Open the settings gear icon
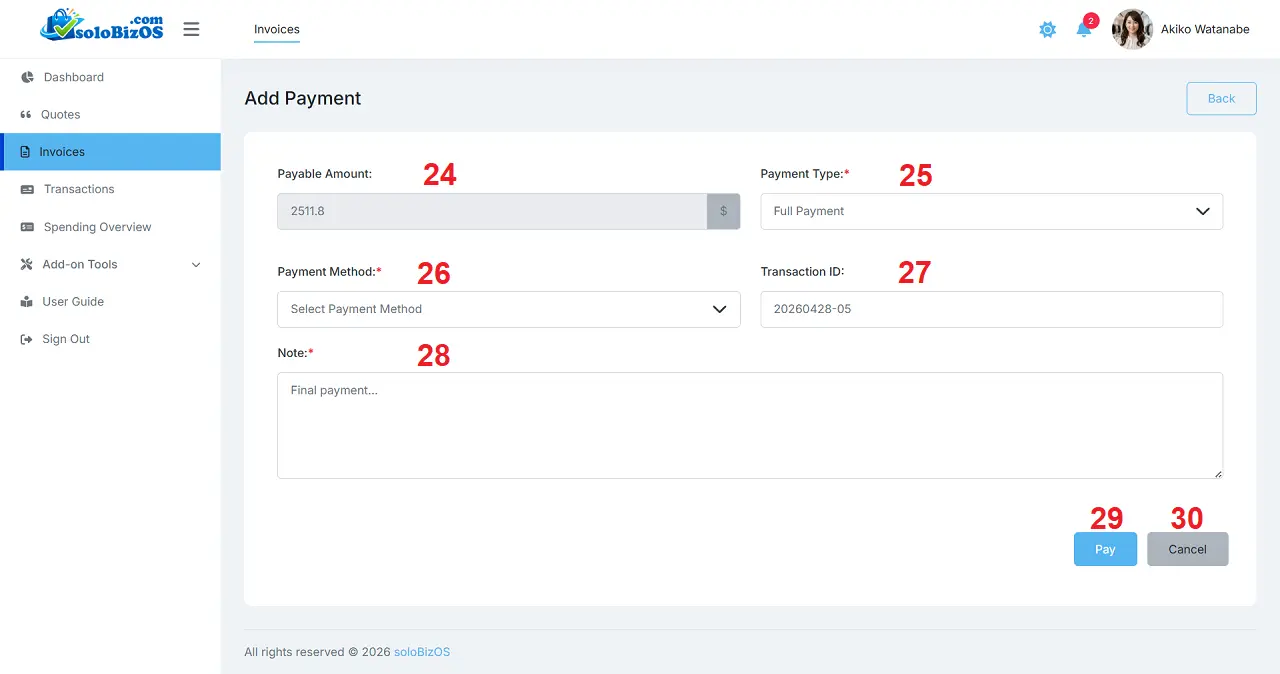Image resolution: width=1280 pixels, height=674 pixels. tap(1047, 30)
